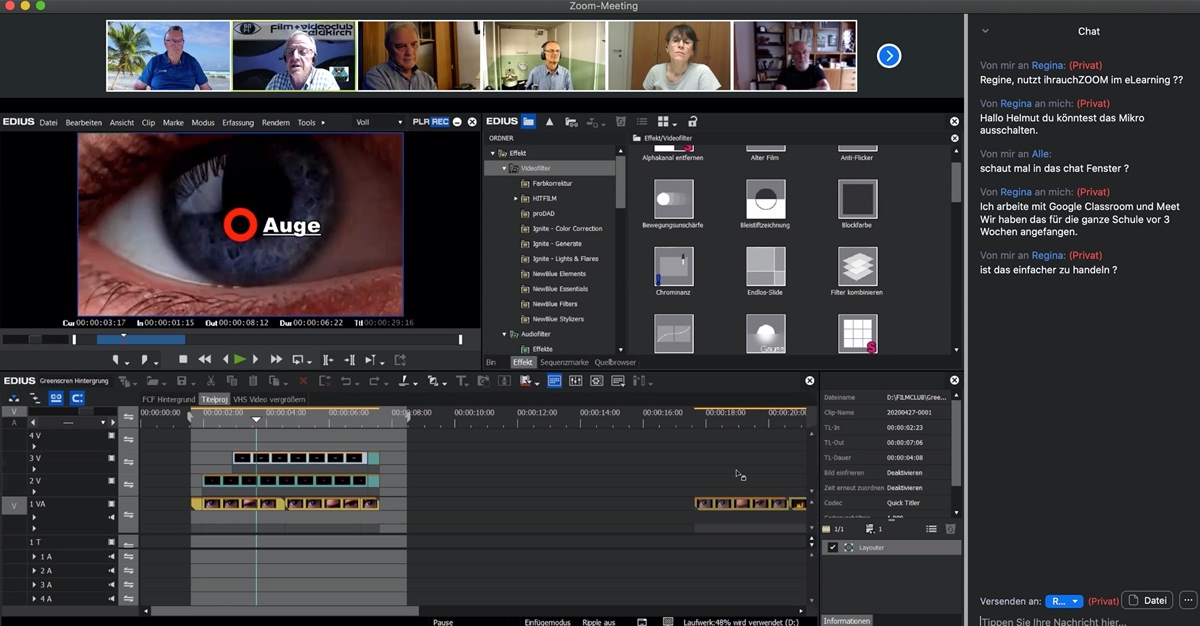Click the create title T icon

pos(460,381)
